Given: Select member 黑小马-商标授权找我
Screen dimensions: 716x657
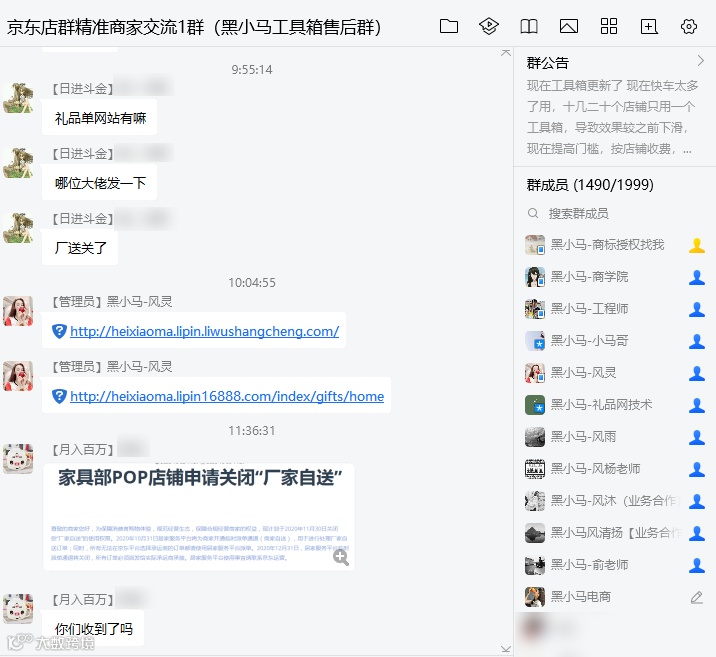Looking at the screenshot, I should (x=615, y=245).
